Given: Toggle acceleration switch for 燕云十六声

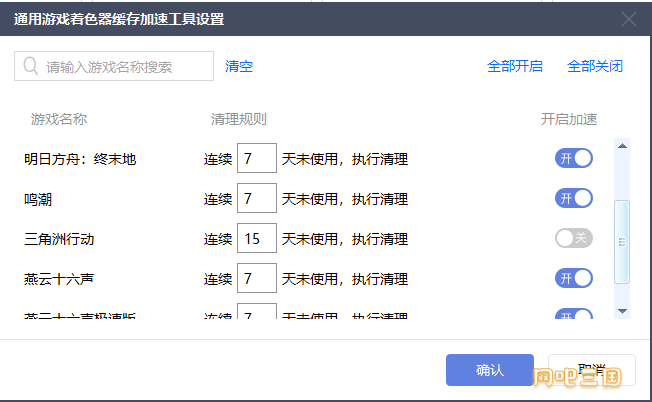Looking at the screenshot, I should coord(574,278).
